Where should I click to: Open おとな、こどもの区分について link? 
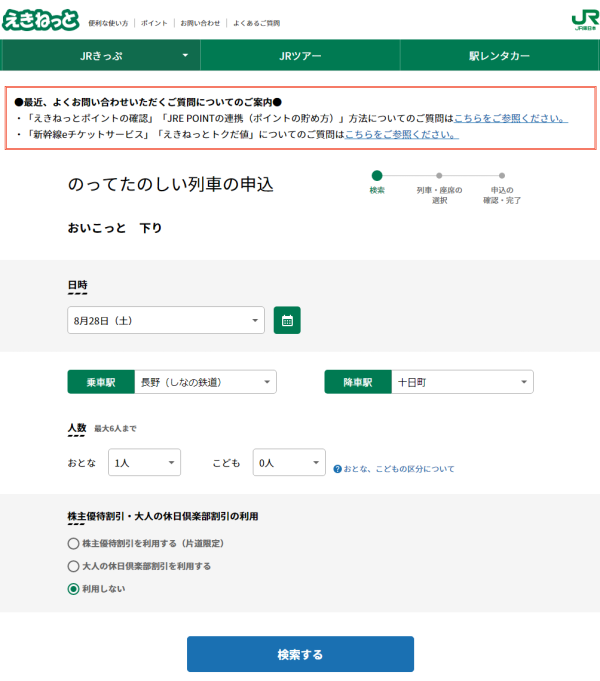tap(399, 469)
